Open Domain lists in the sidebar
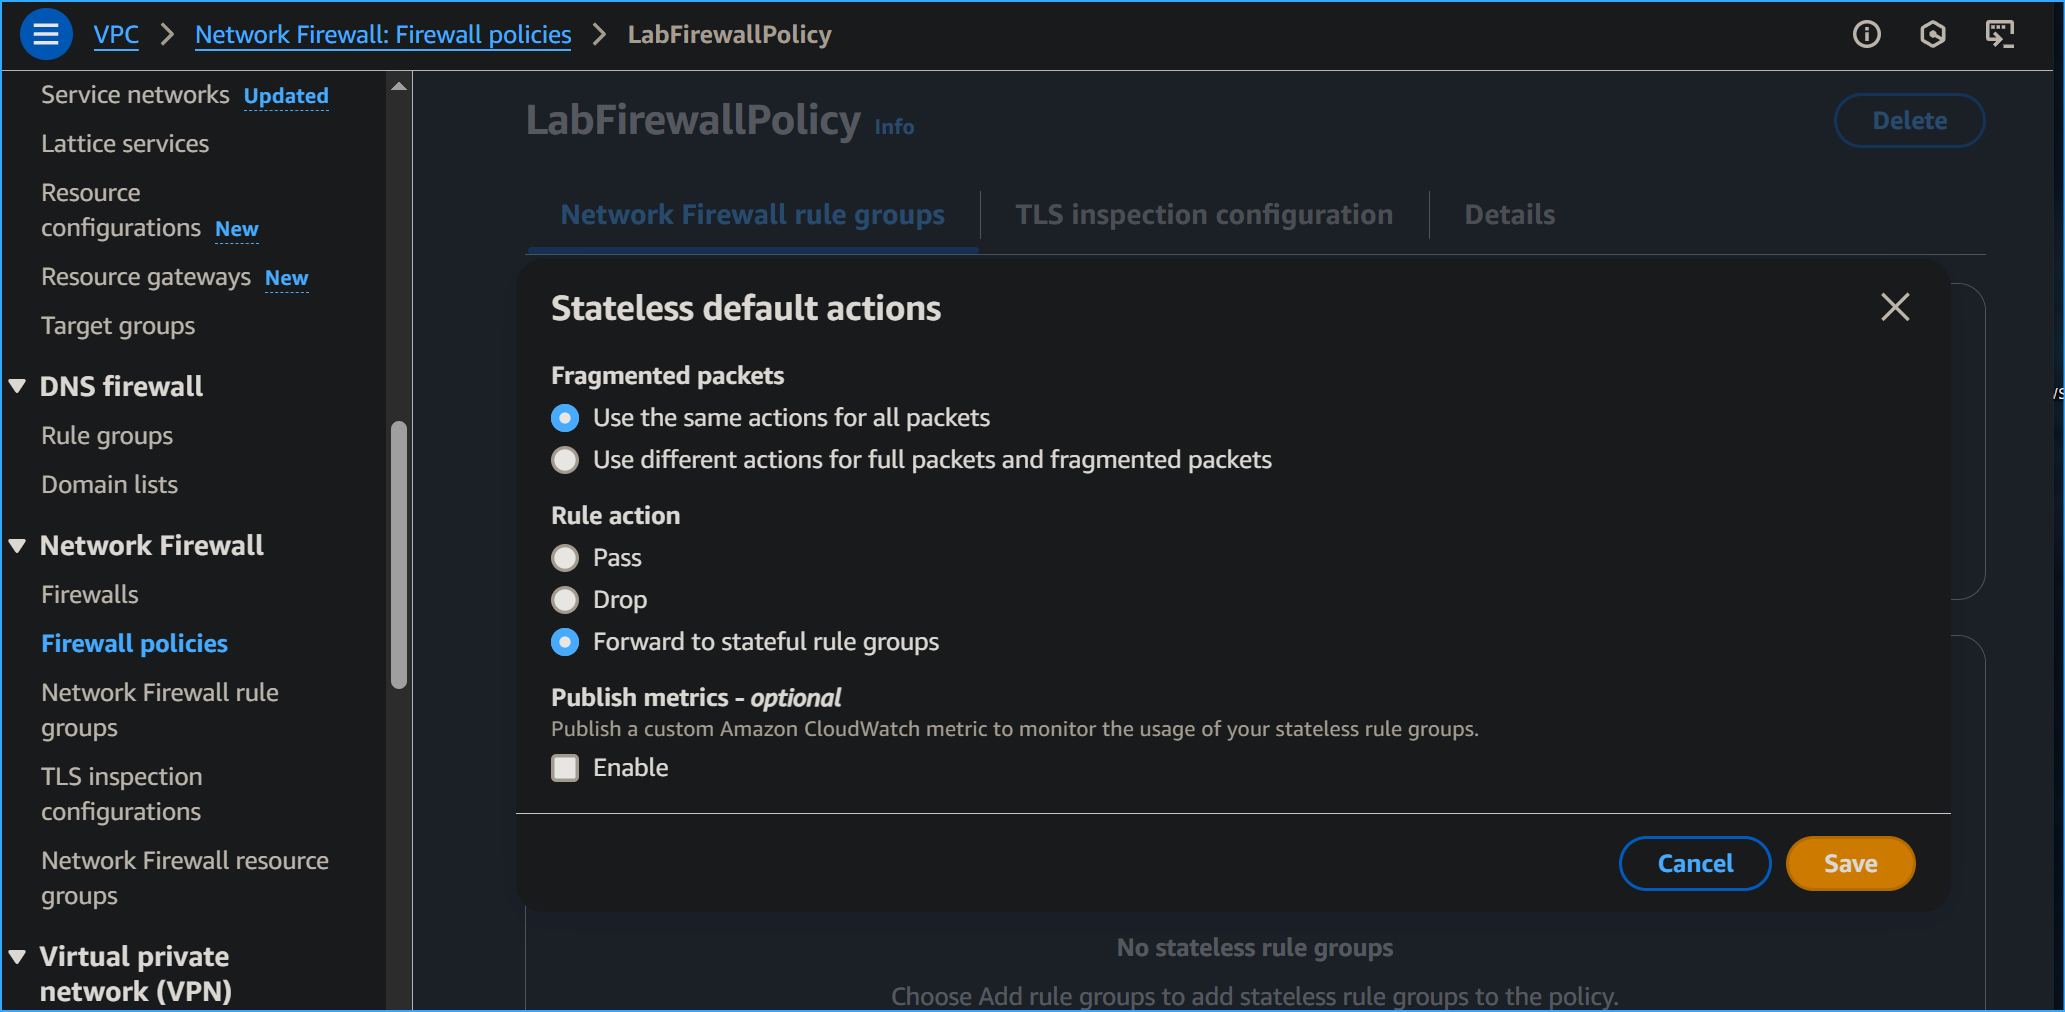Screen dimensions: 2065x1012 [x=110, y=484]
